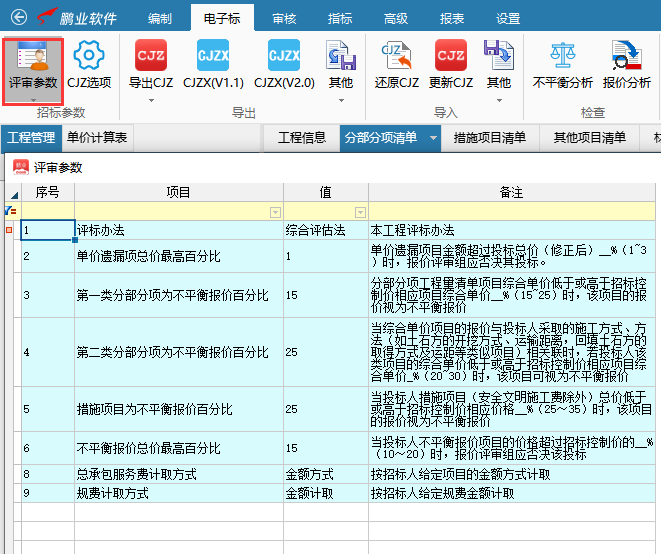Image resolution: width=661 pixels, height=554 pixels.
Task: Switch to 报表 ribbon tab
Action: pyautogui.click(x=452, y=18)
